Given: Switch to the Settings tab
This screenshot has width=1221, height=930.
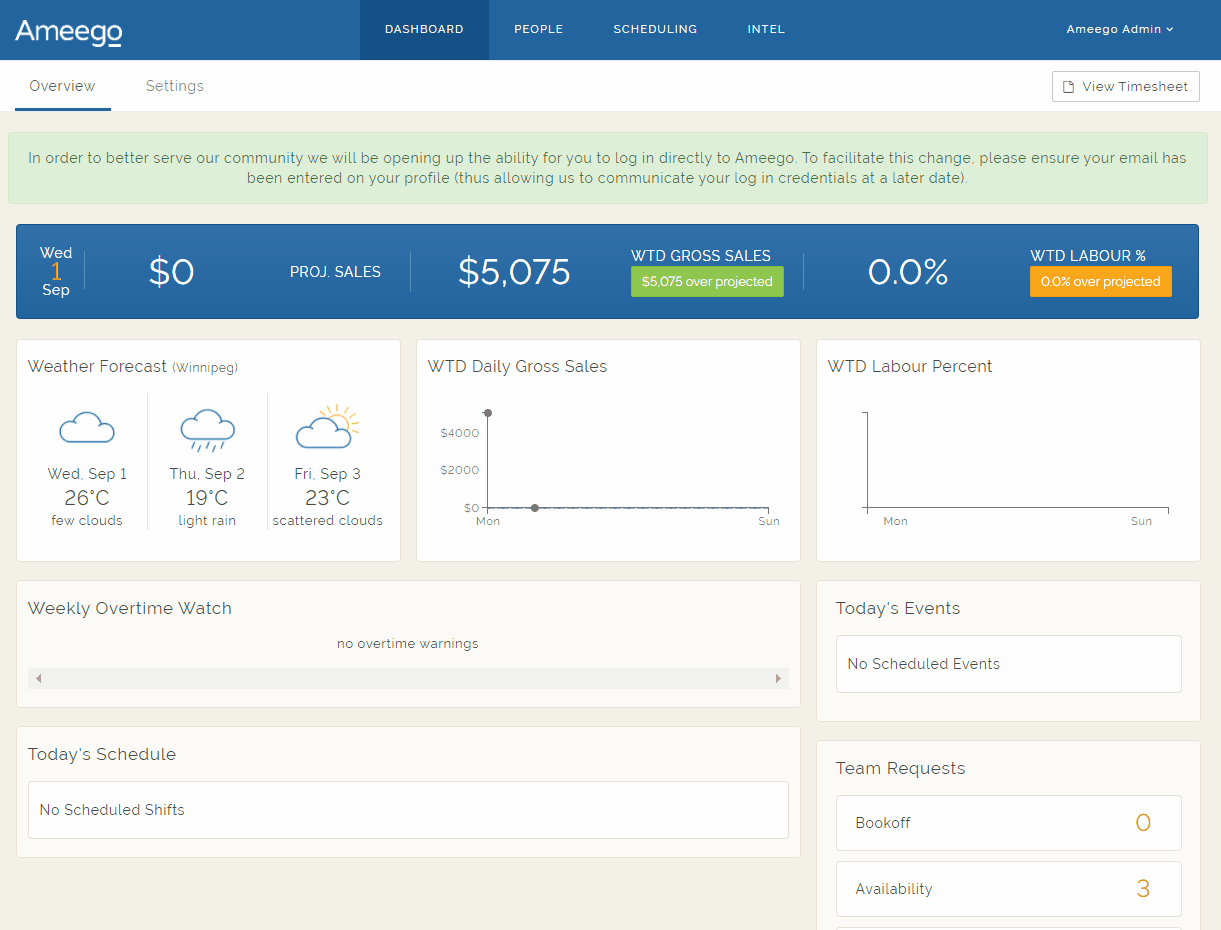Looking at the screenshot, I should 174,86.
